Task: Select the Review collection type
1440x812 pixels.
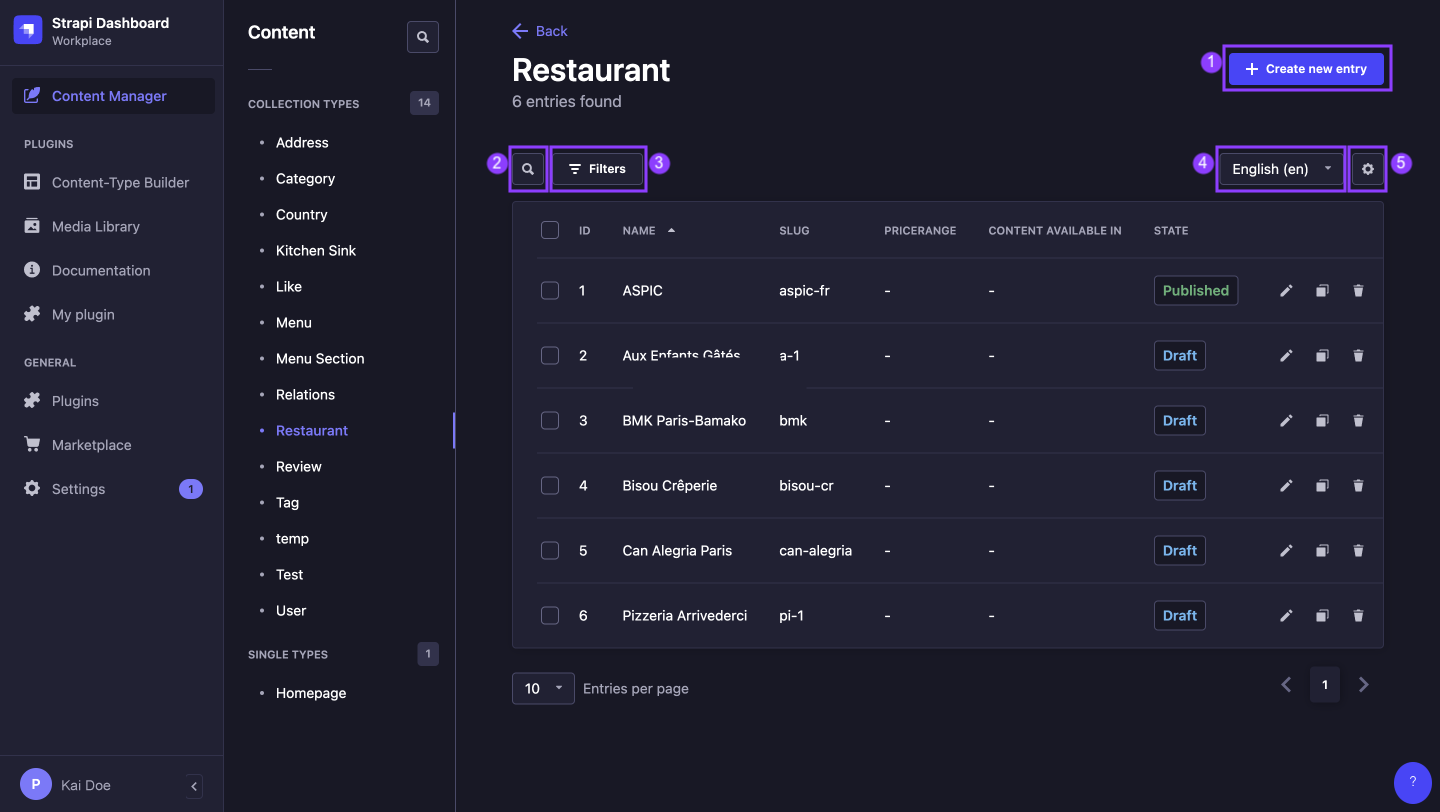Action: (298, 466)
